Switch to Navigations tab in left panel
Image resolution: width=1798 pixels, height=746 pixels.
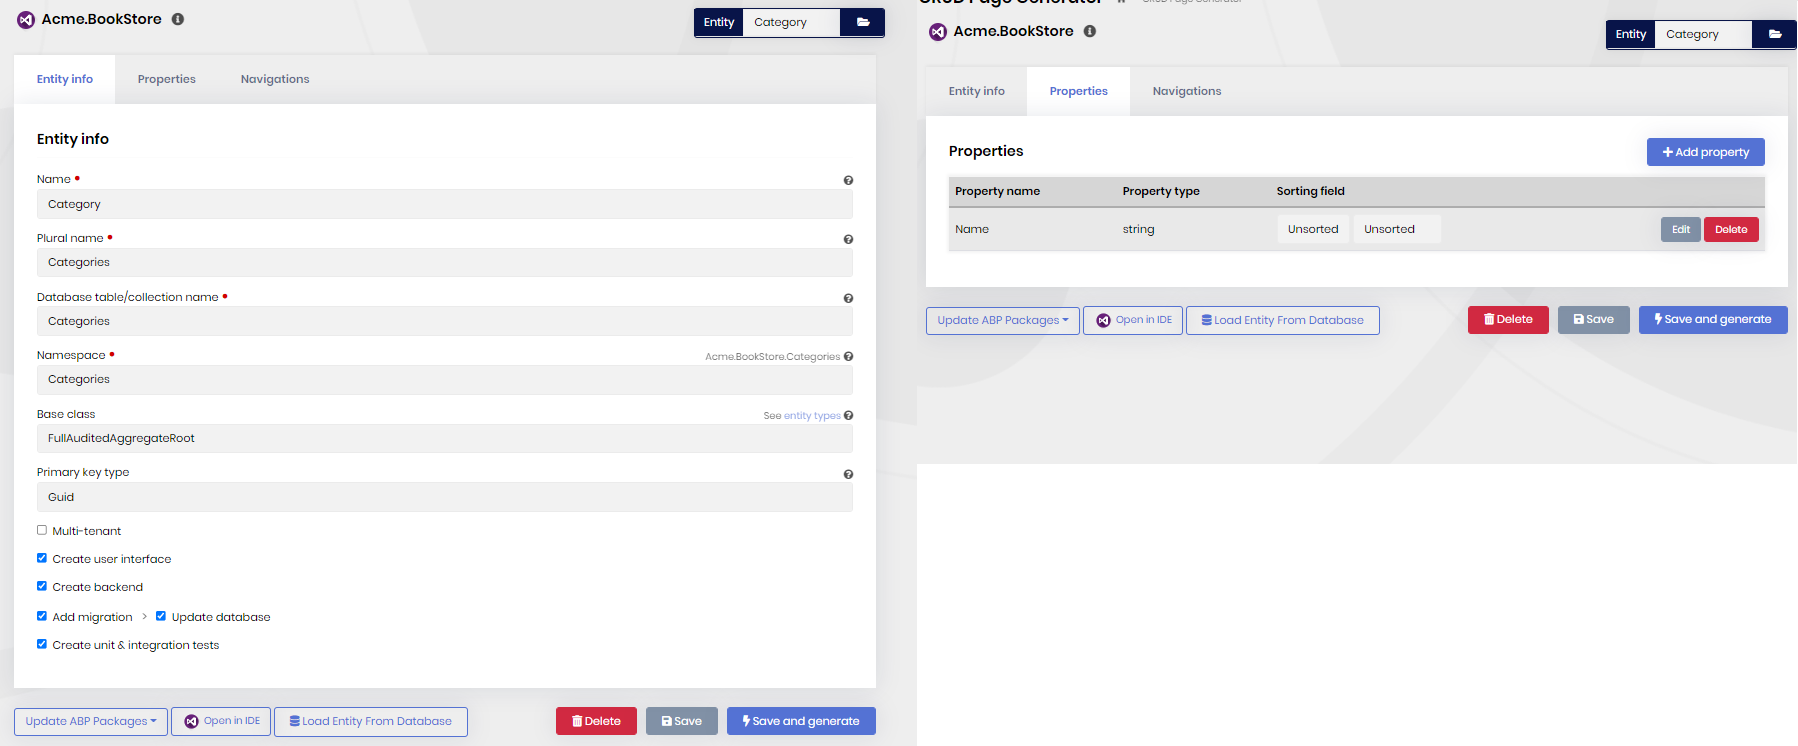[275, 79]
